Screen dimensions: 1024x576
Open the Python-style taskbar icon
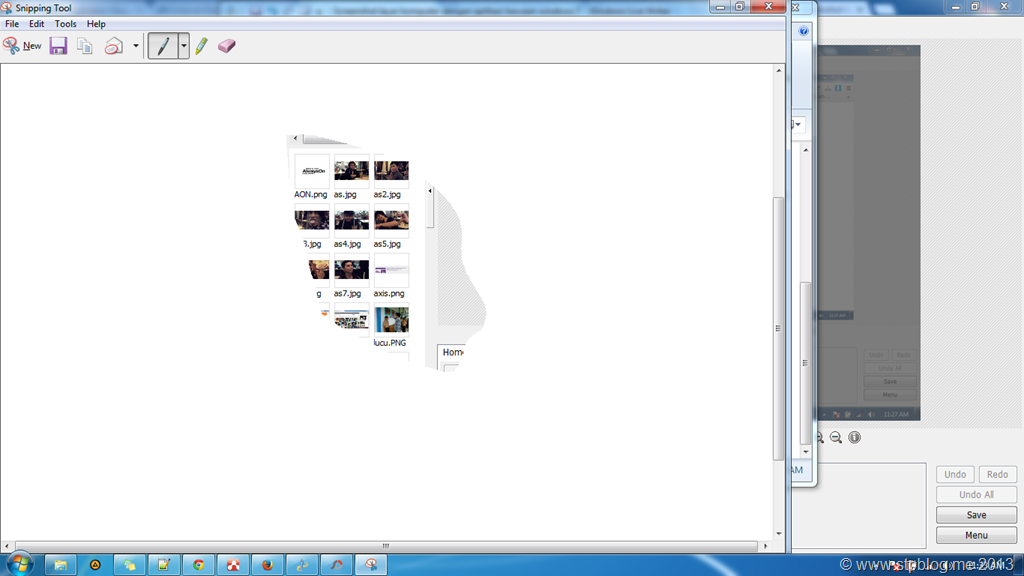[x=302, y=565]
